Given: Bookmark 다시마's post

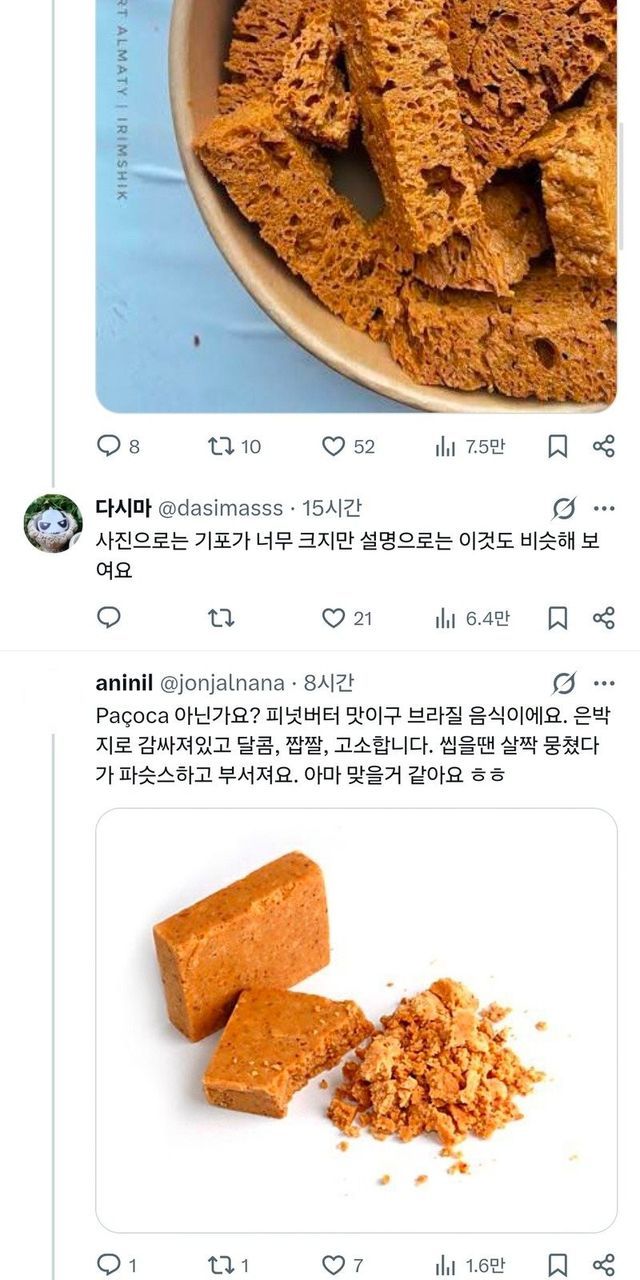Looking at the screenshot, I should point(558,618).
